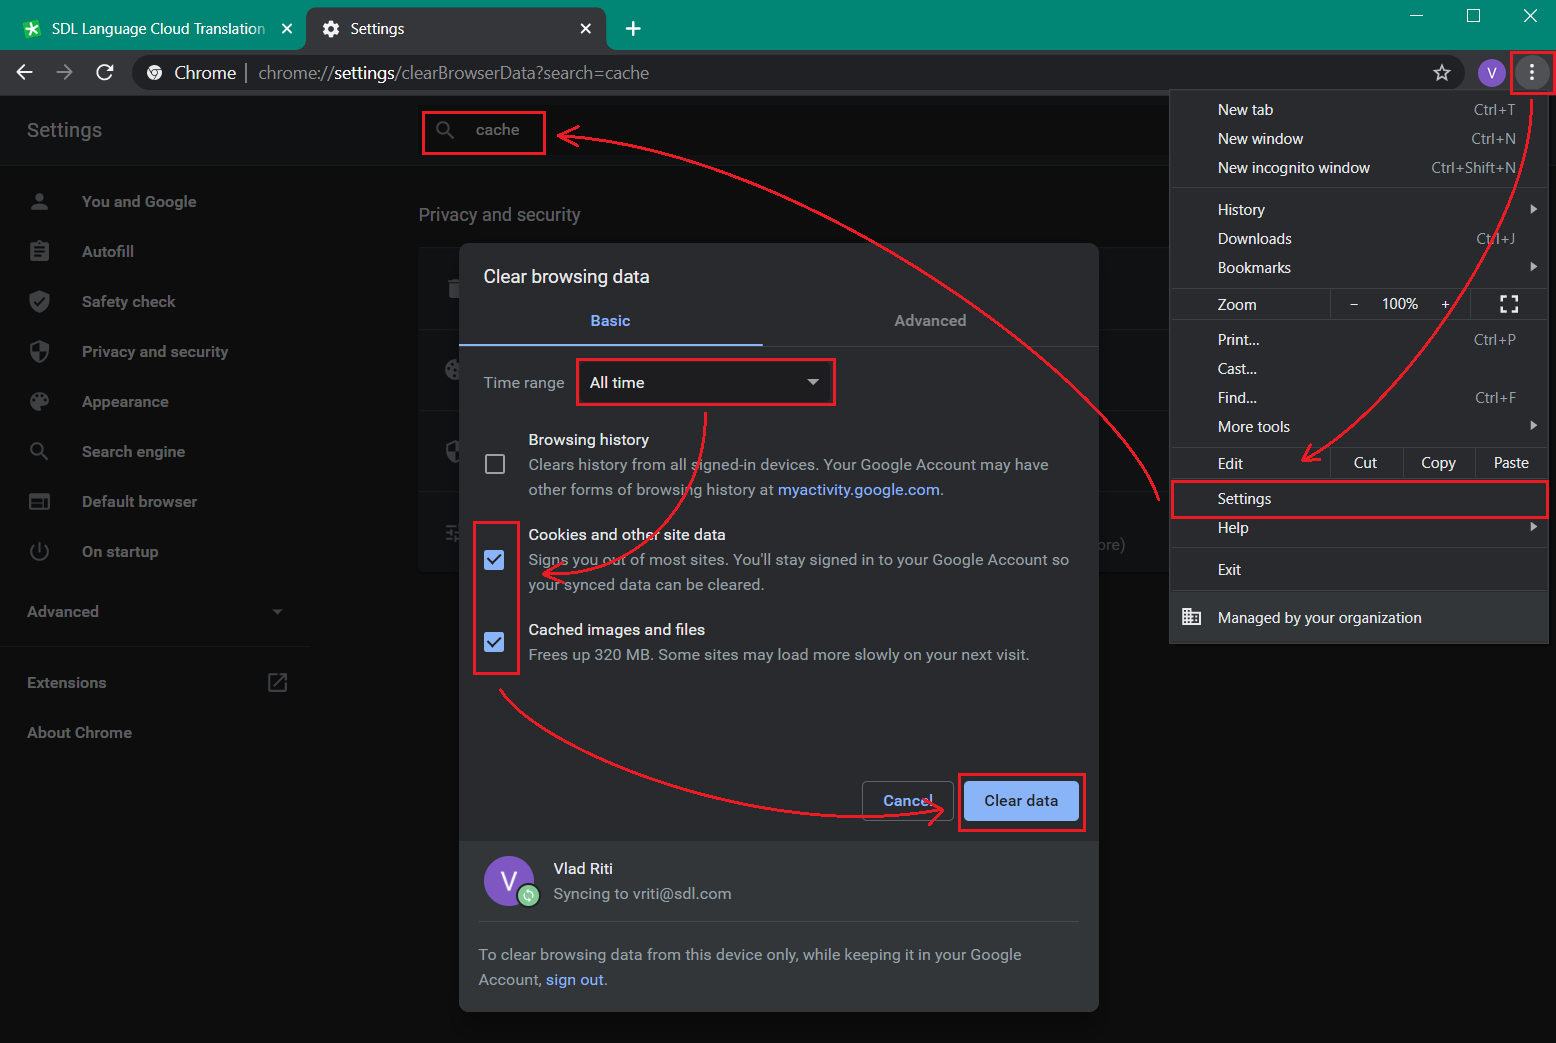Open the profile avatar V in toolbar
The width and height of the screenshot is (1556, 1043).
(x=1491, y=72)
